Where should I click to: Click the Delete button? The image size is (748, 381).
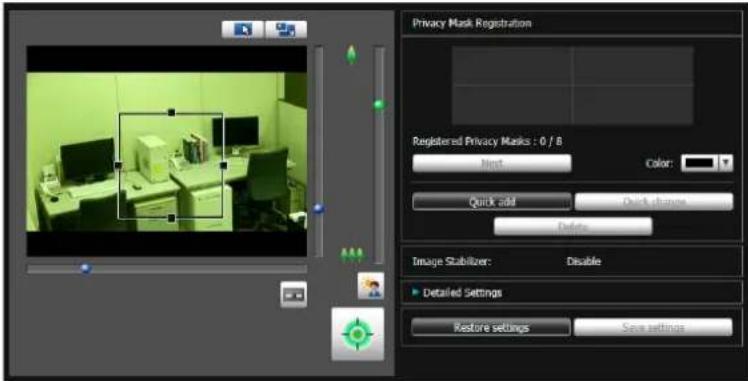click(572, 227)
